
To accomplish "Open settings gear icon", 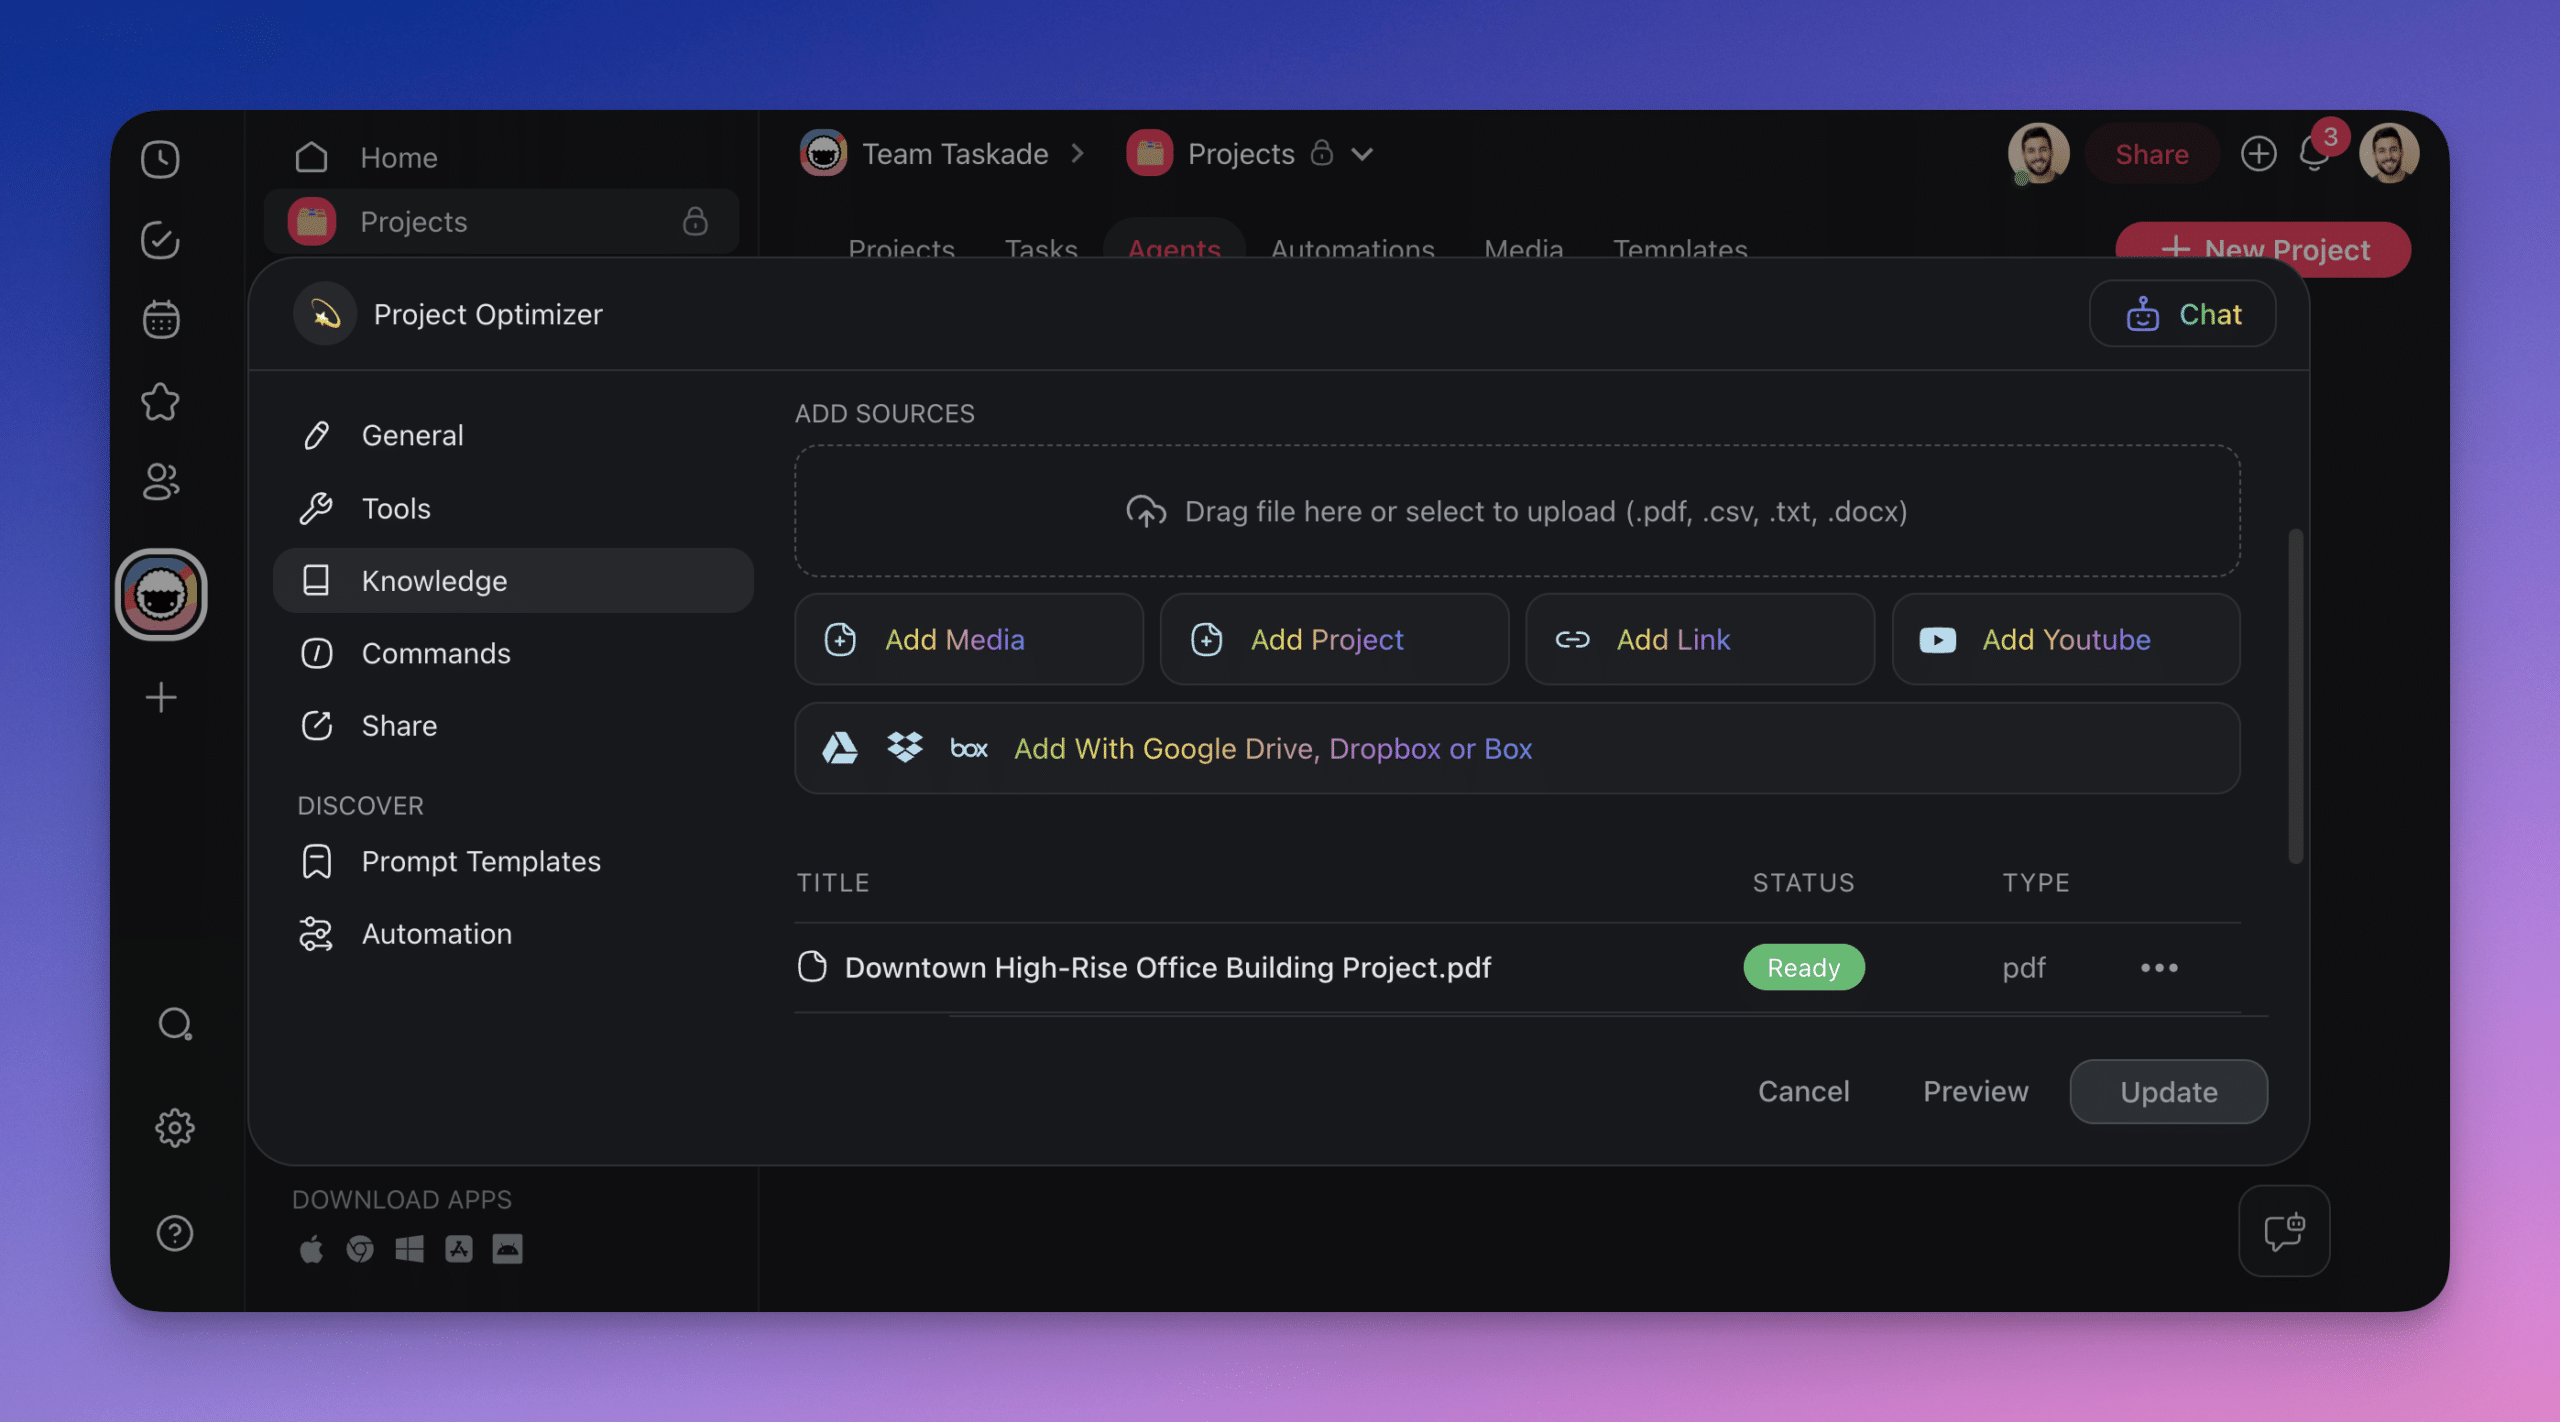I will [175, 1128].
